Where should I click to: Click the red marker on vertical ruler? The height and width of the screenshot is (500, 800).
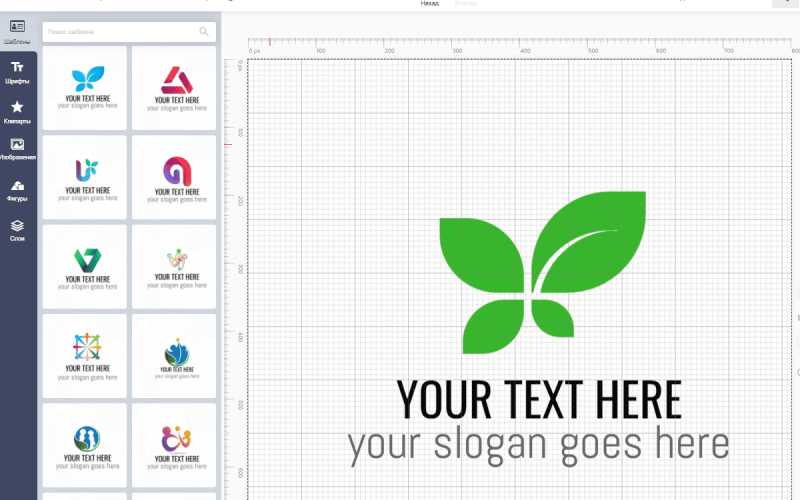coord(228,145)
